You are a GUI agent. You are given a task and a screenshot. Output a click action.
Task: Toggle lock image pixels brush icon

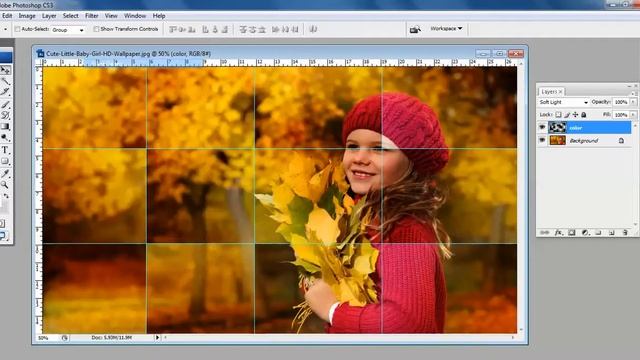tap(567, 115)
